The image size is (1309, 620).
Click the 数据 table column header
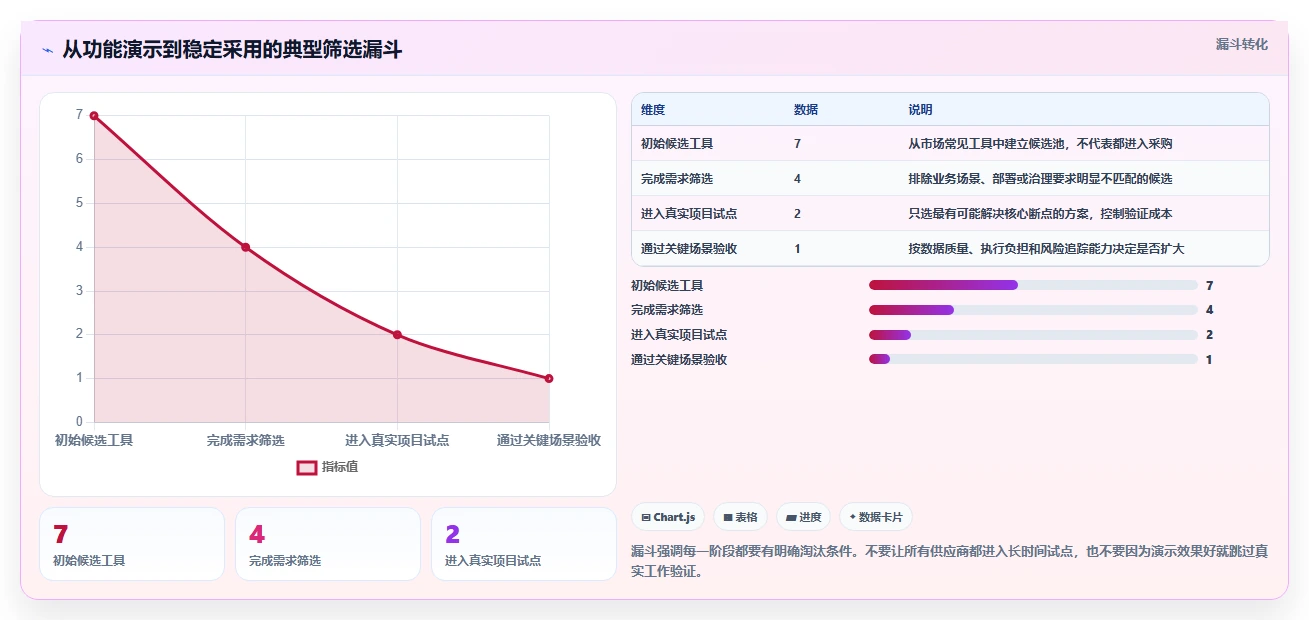point(806,110)
